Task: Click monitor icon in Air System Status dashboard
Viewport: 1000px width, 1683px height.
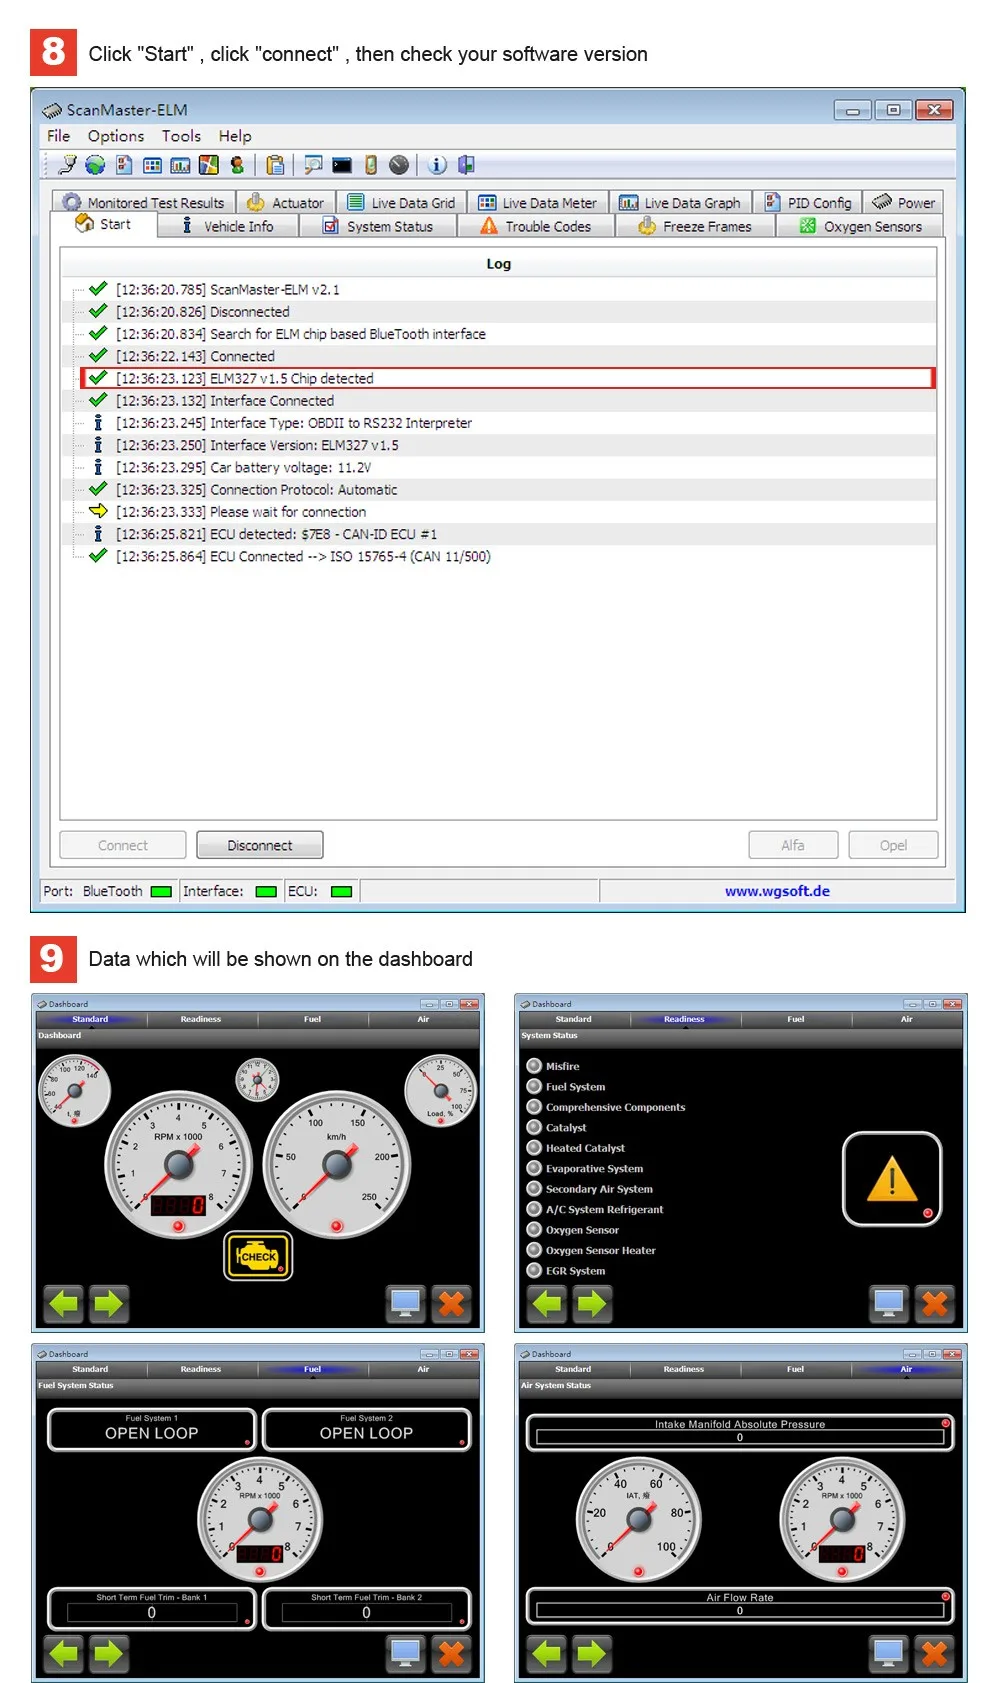Action: point(888,1653)
